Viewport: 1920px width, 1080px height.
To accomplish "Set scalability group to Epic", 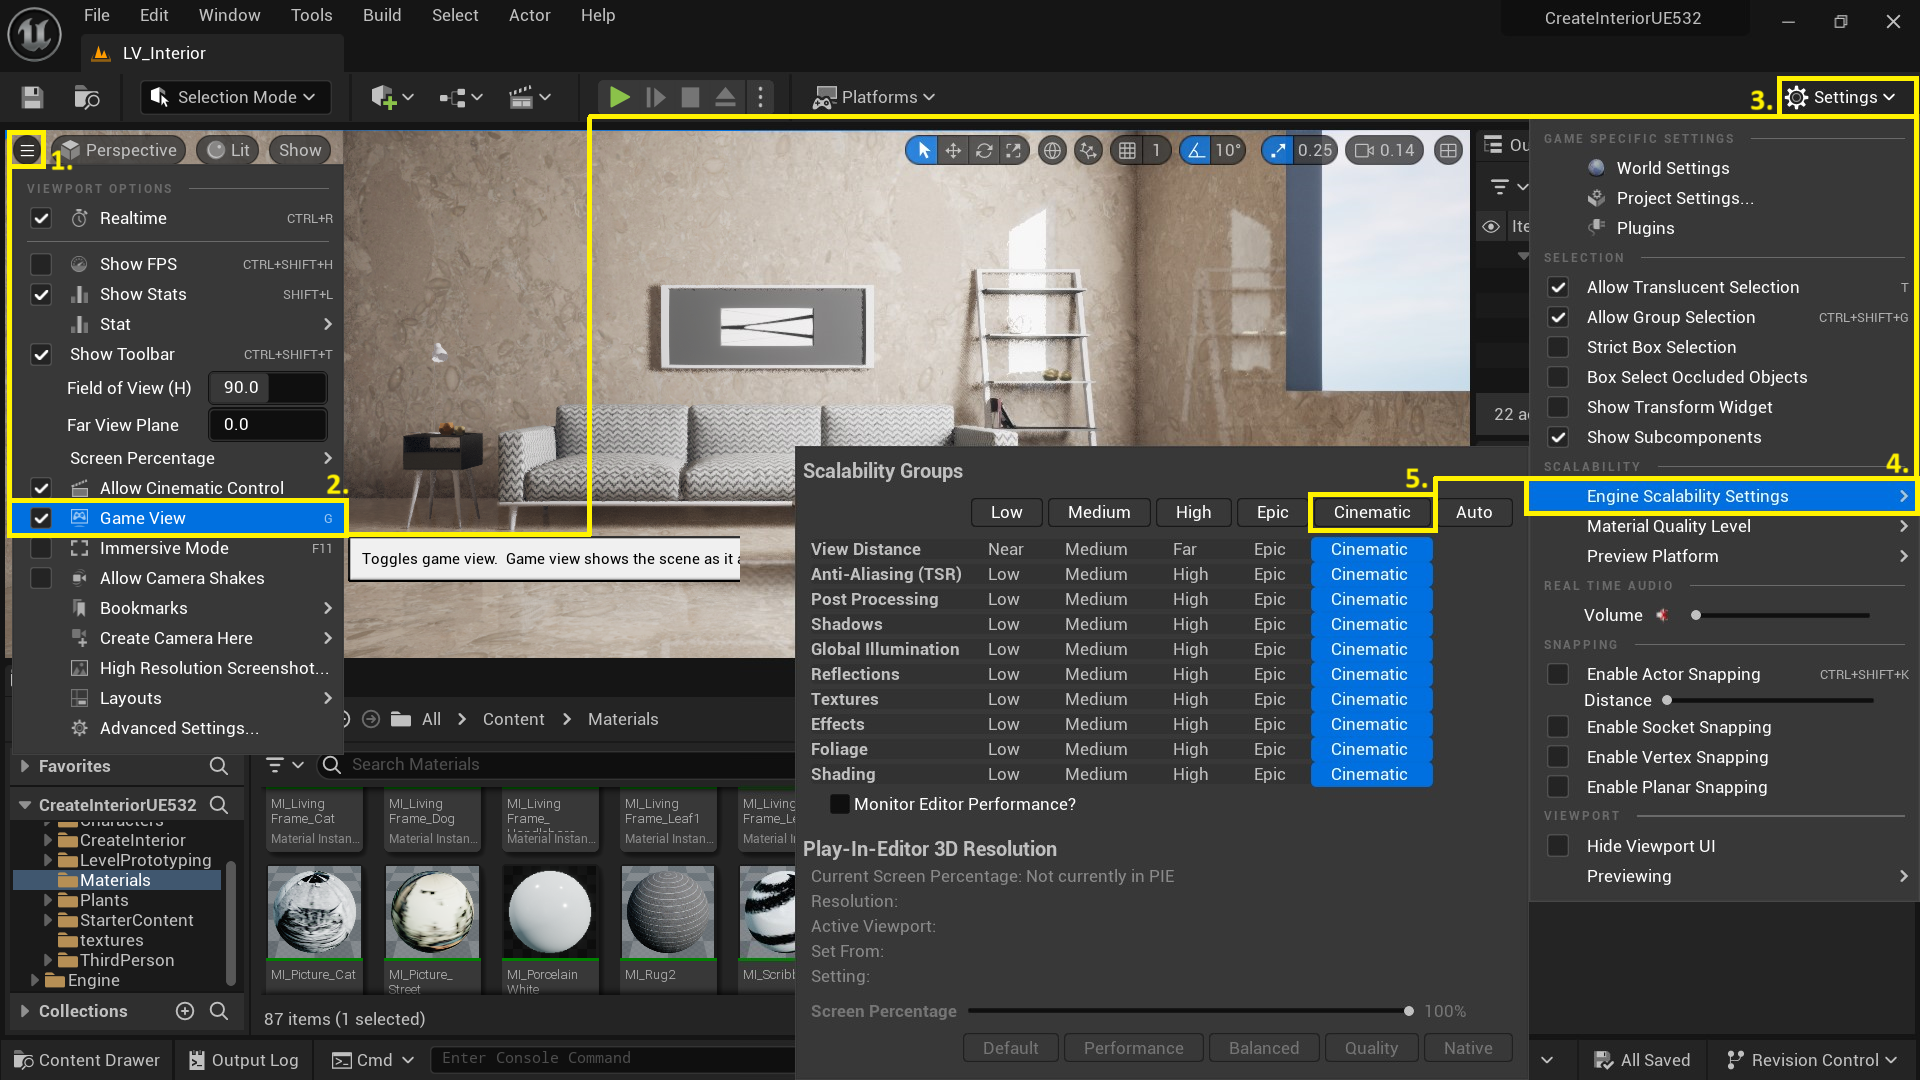I will [x=1271, y=512].
